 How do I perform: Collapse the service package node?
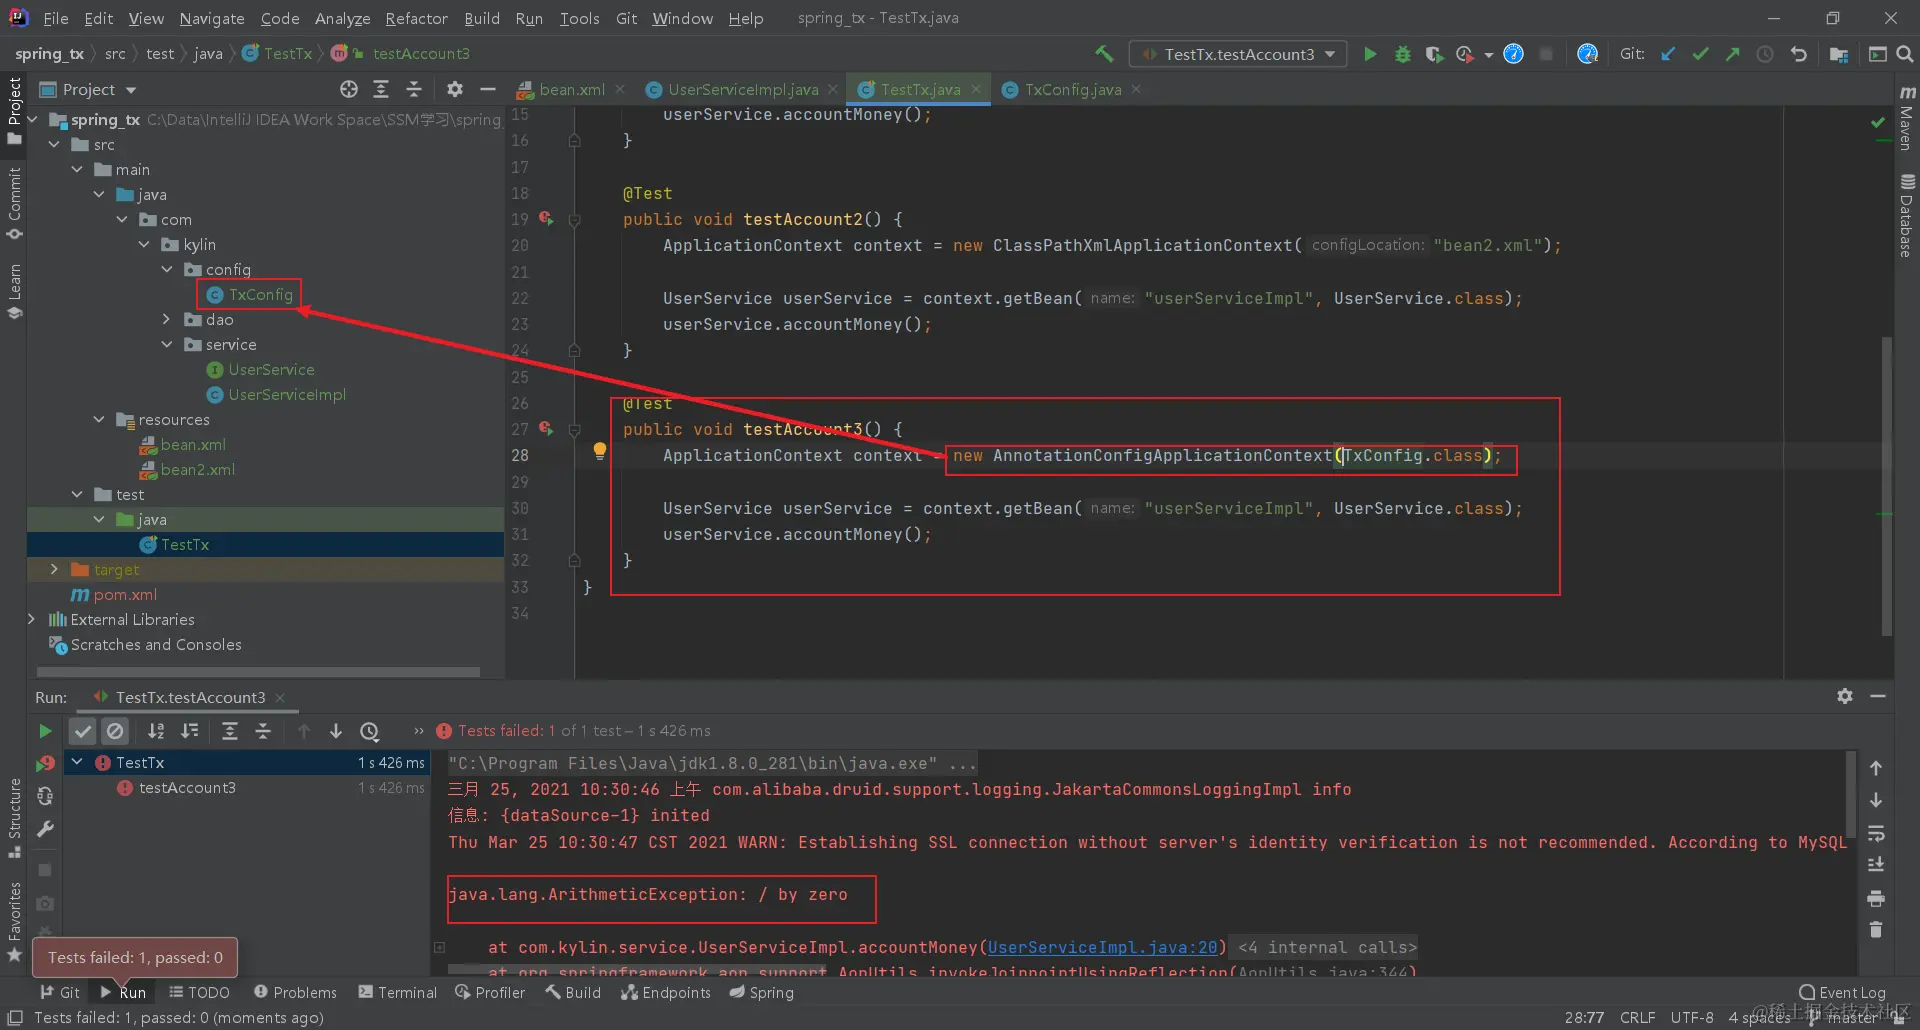click(167, 345)
